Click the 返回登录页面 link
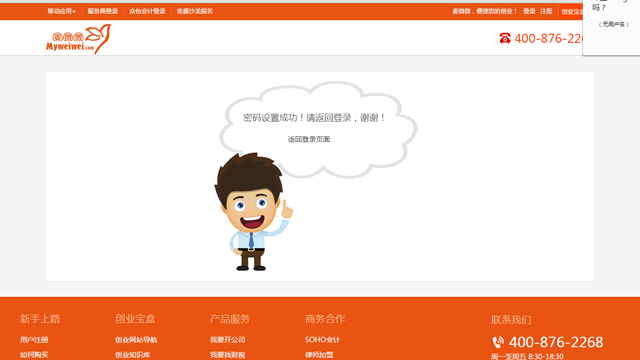This screenshot has width=640, height=360. (309, 139)
